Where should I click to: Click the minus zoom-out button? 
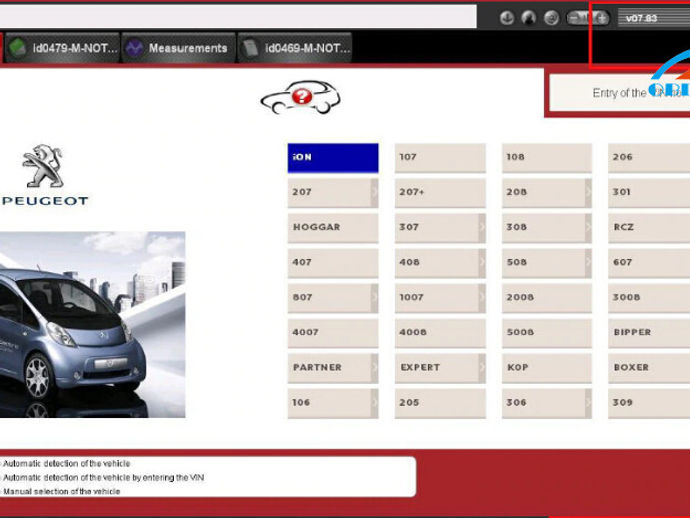click(x=574, y=18)
